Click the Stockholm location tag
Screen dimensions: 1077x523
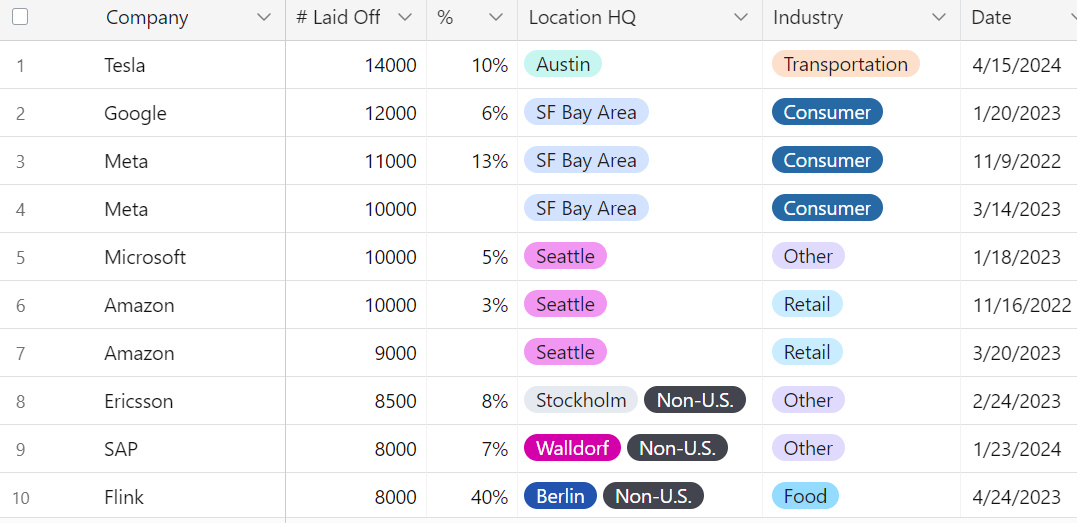point(581,400)
